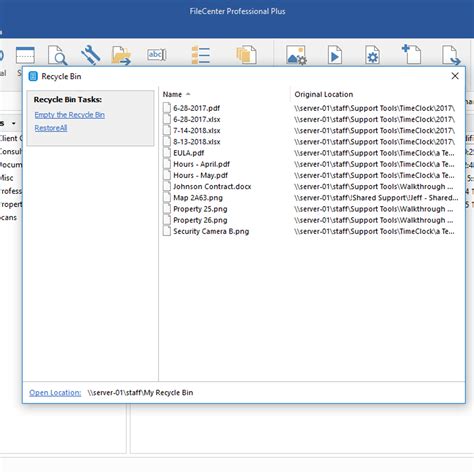Select file 8-13-2018.xlsx
474x474 pixels.
pyautogui.click(x=197, y=142)
